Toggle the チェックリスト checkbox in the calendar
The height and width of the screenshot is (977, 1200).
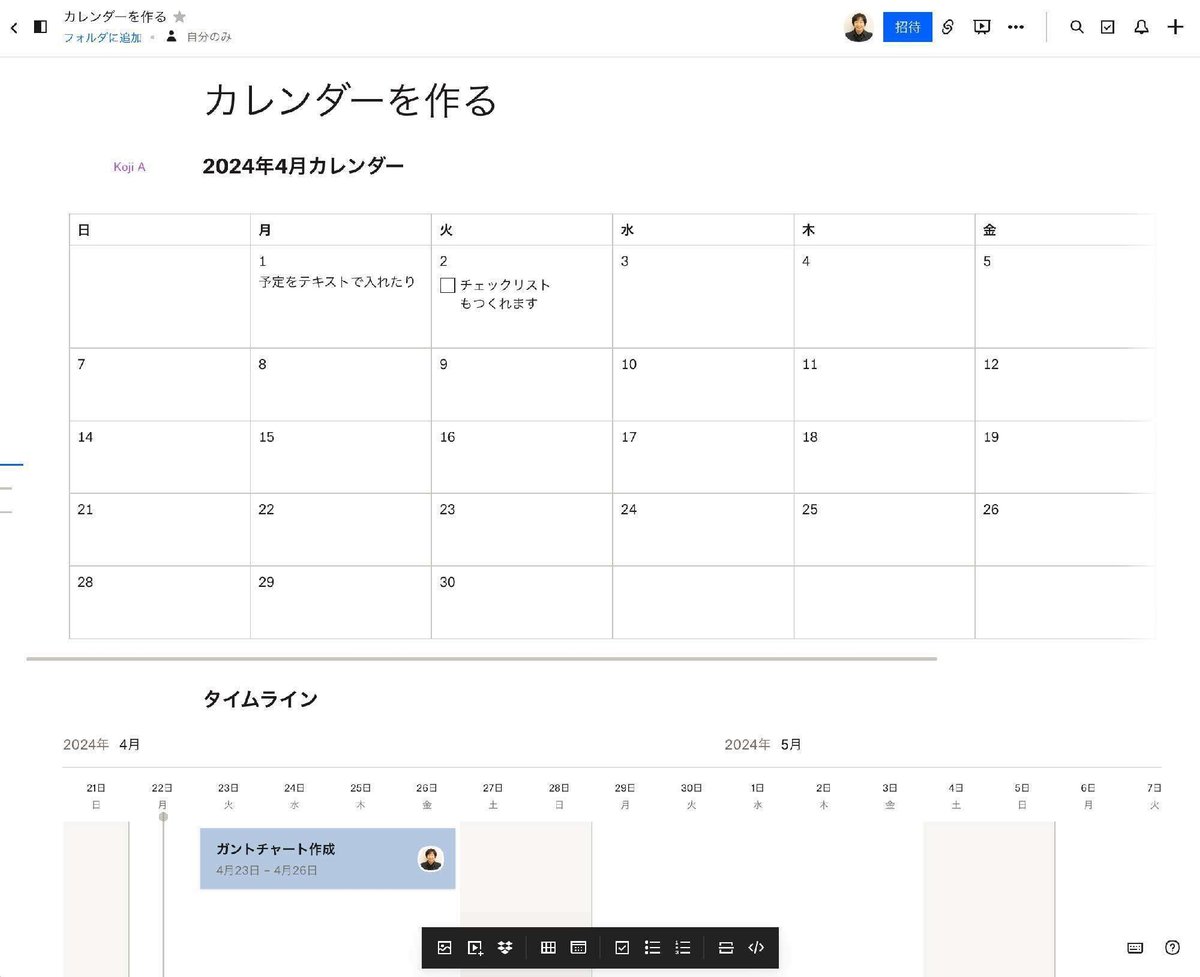point(448,285)
